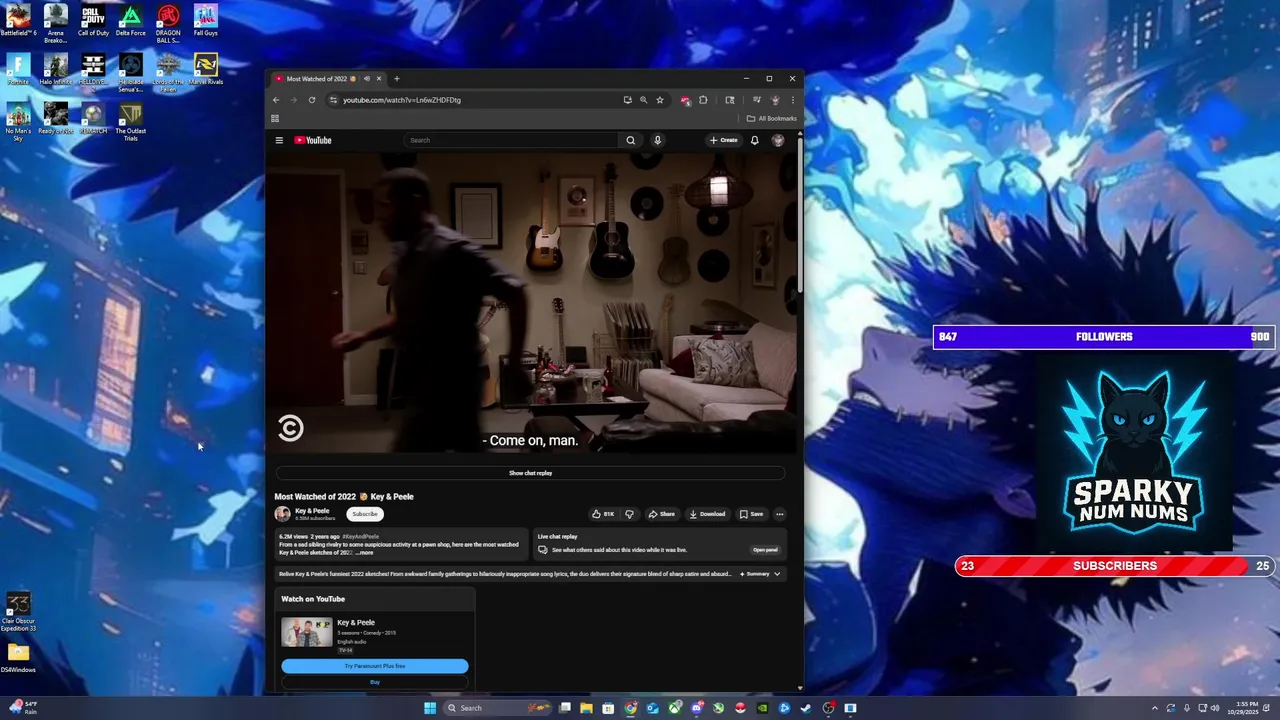Subscribe to Key & Peele channel
This screenshot has height=720, width=1280.
point(365,514)
